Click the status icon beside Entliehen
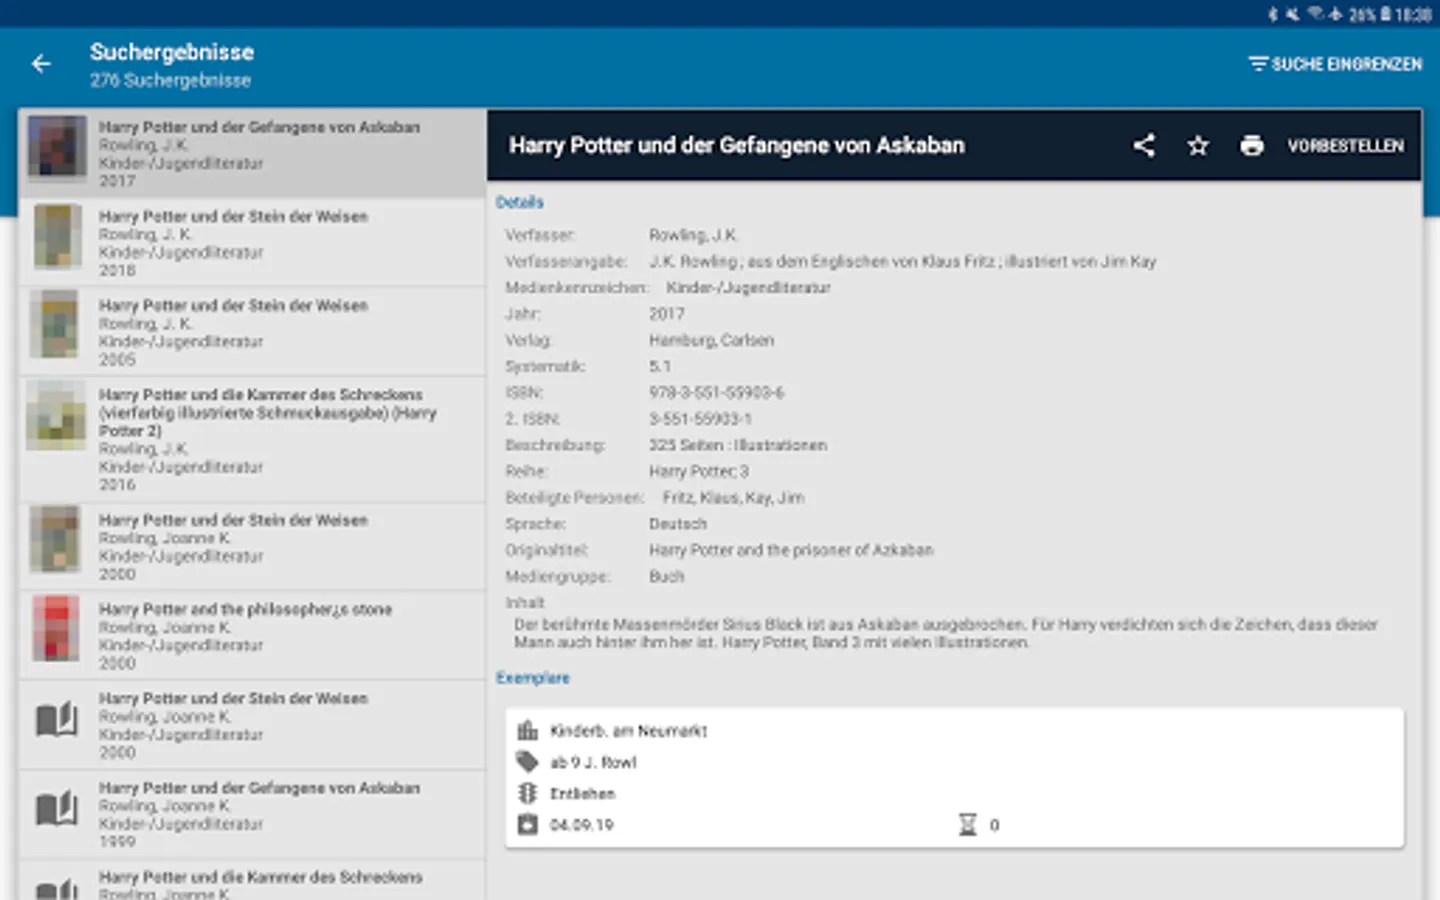The image size is (1440, 900). tap(527, 793)
